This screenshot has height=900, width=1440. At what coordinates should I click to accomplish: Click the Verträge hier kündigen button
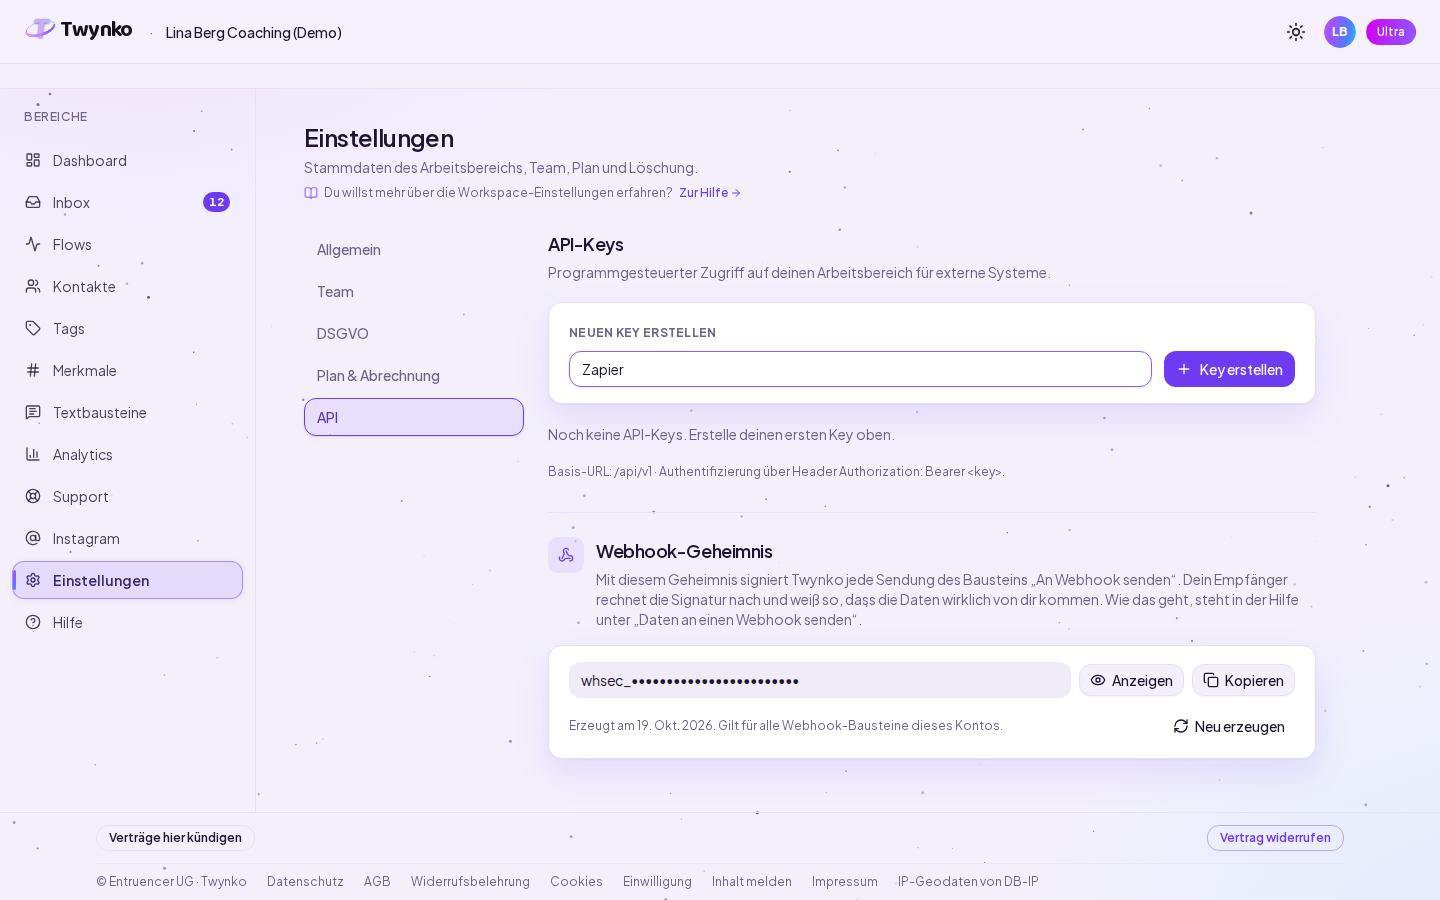pyautogui.click(x=175, y=838)
